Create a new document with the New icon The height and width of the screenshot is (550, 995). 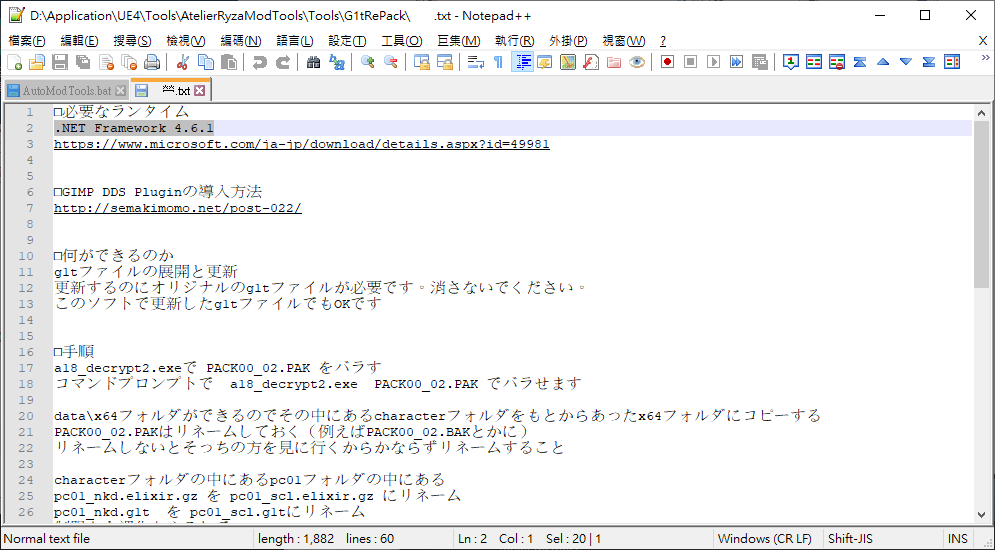(x=15, y=62)
